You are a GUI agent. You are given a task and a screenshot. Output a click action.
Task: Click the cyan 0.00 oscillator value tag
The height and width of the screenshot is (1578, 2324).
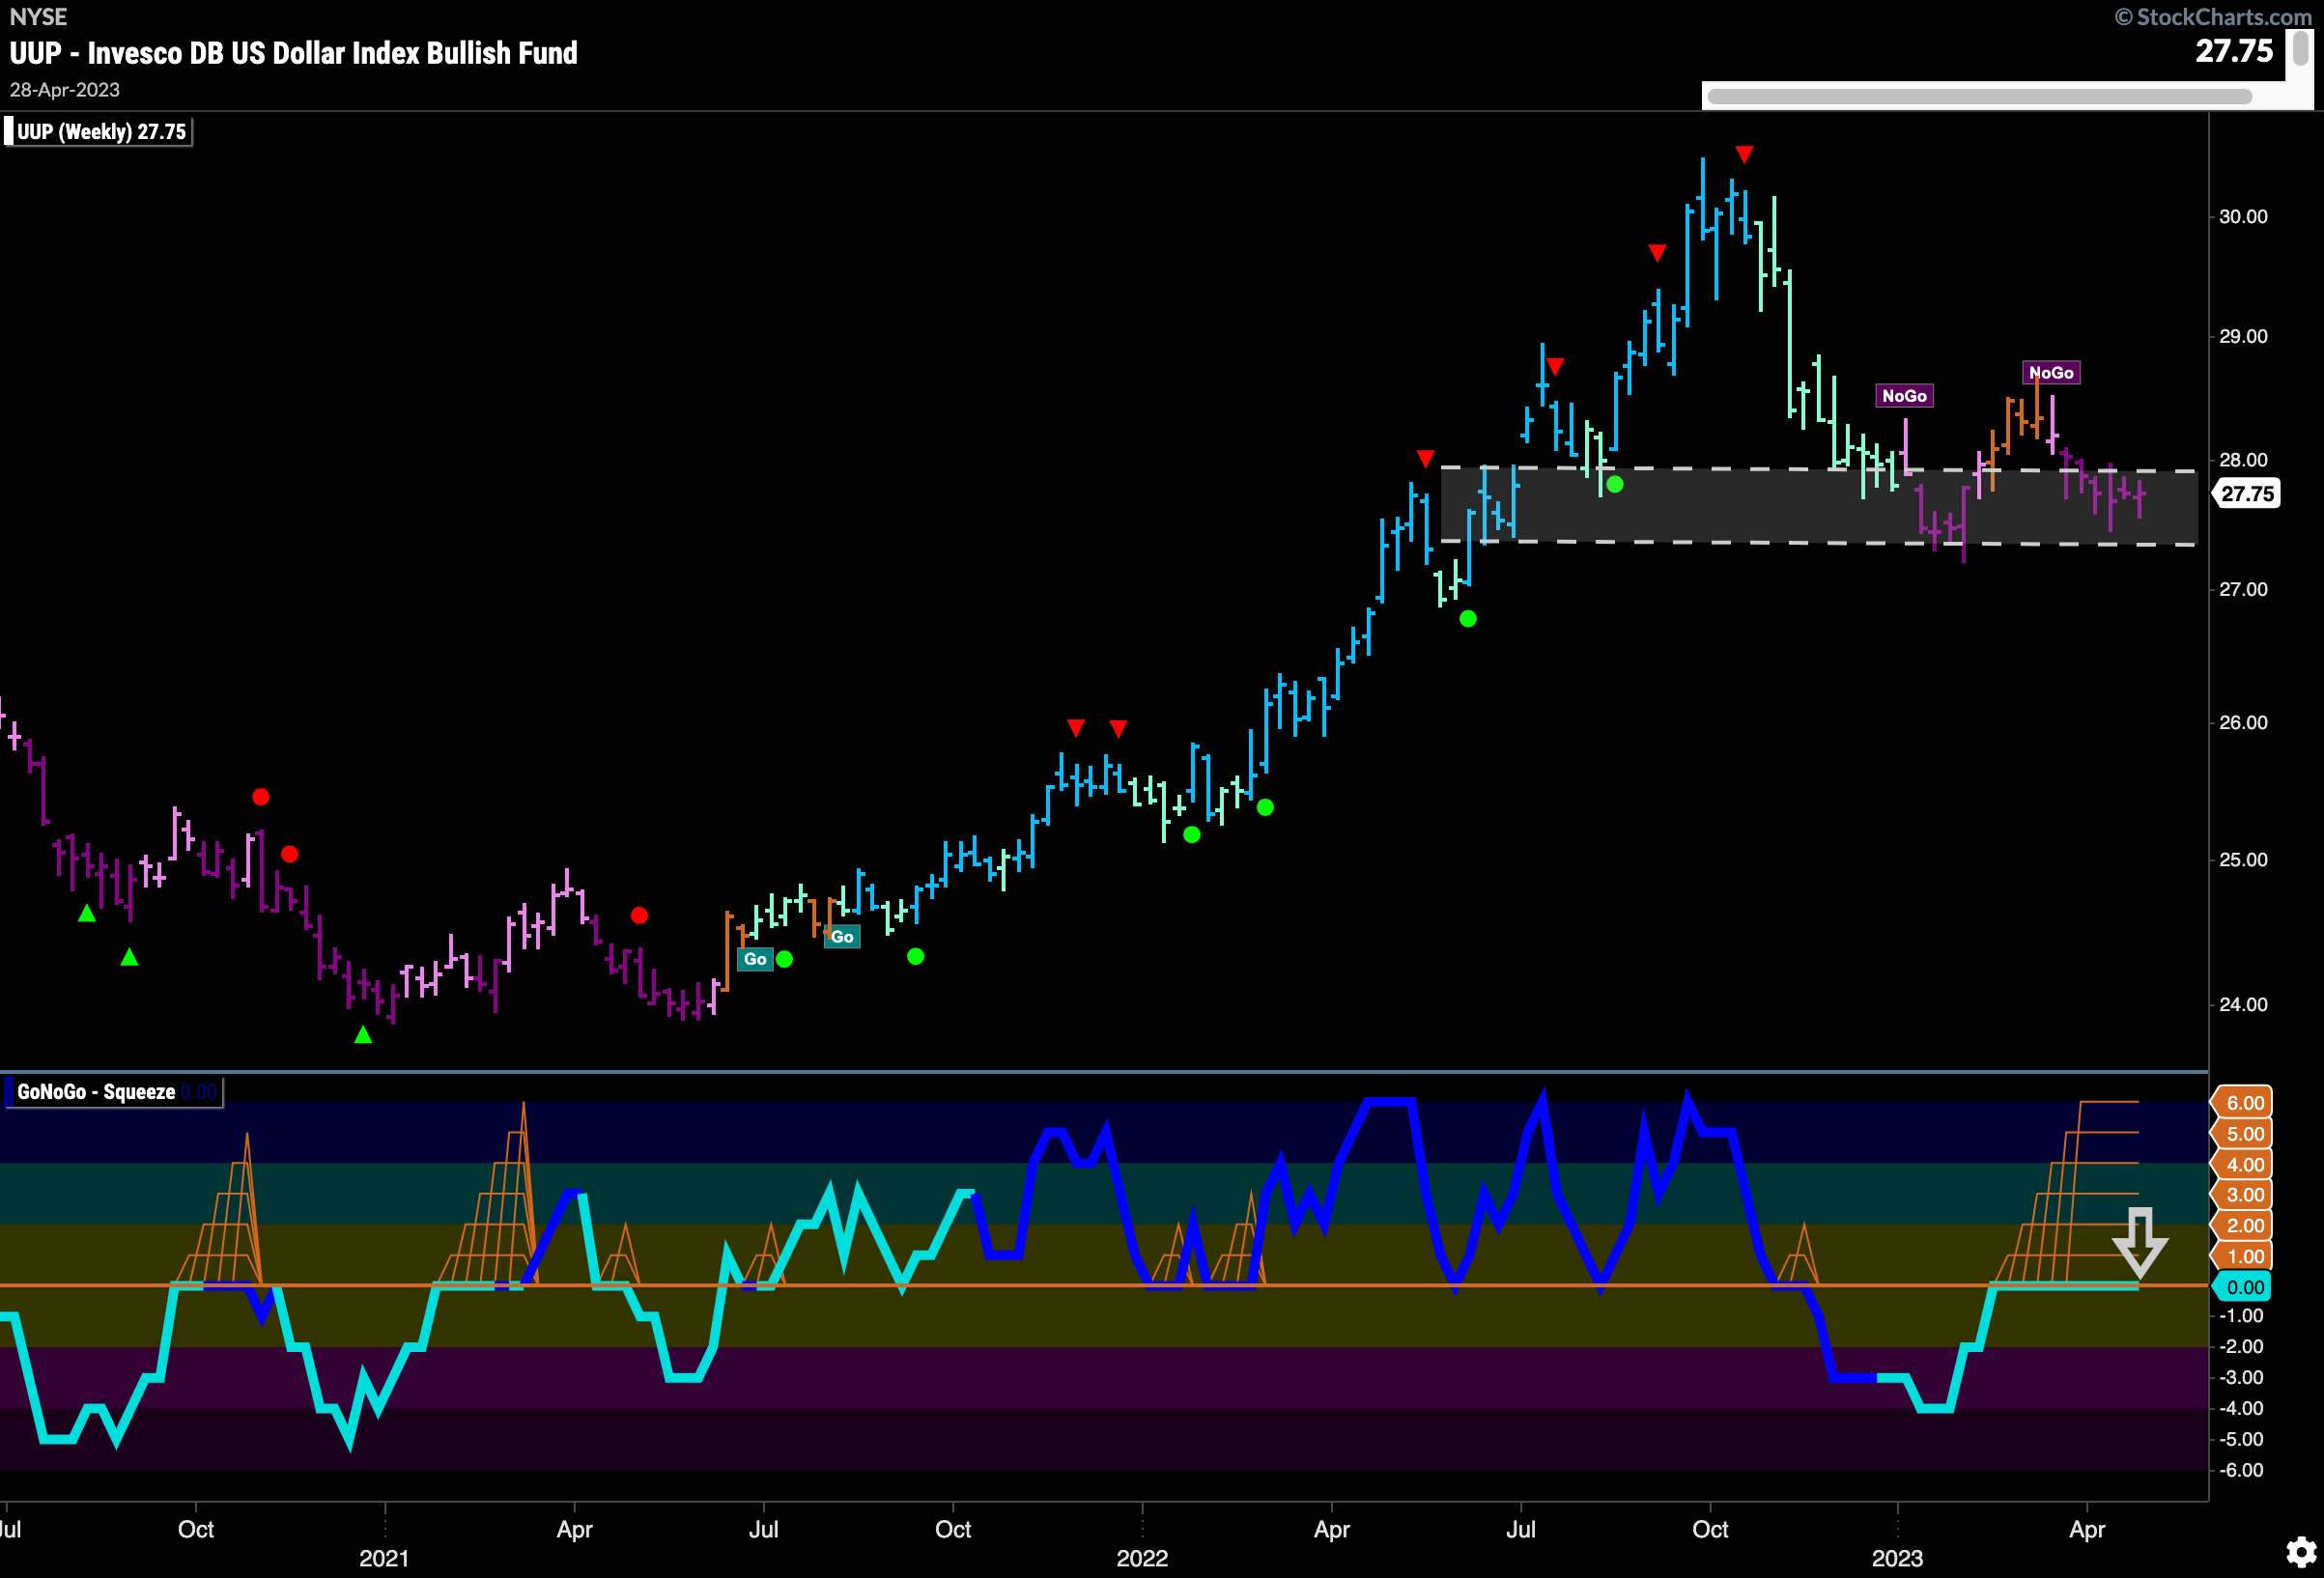2243,1287
